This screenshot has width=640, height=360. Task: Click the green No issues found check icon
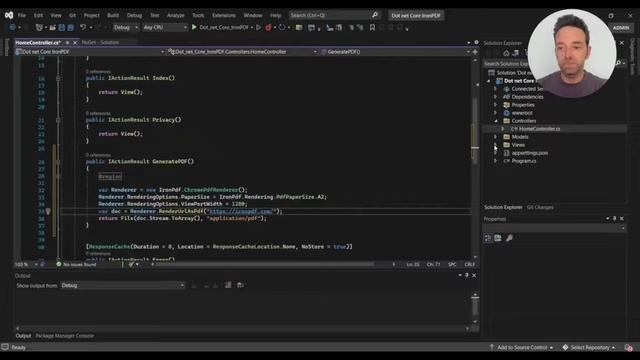(59, 264)
